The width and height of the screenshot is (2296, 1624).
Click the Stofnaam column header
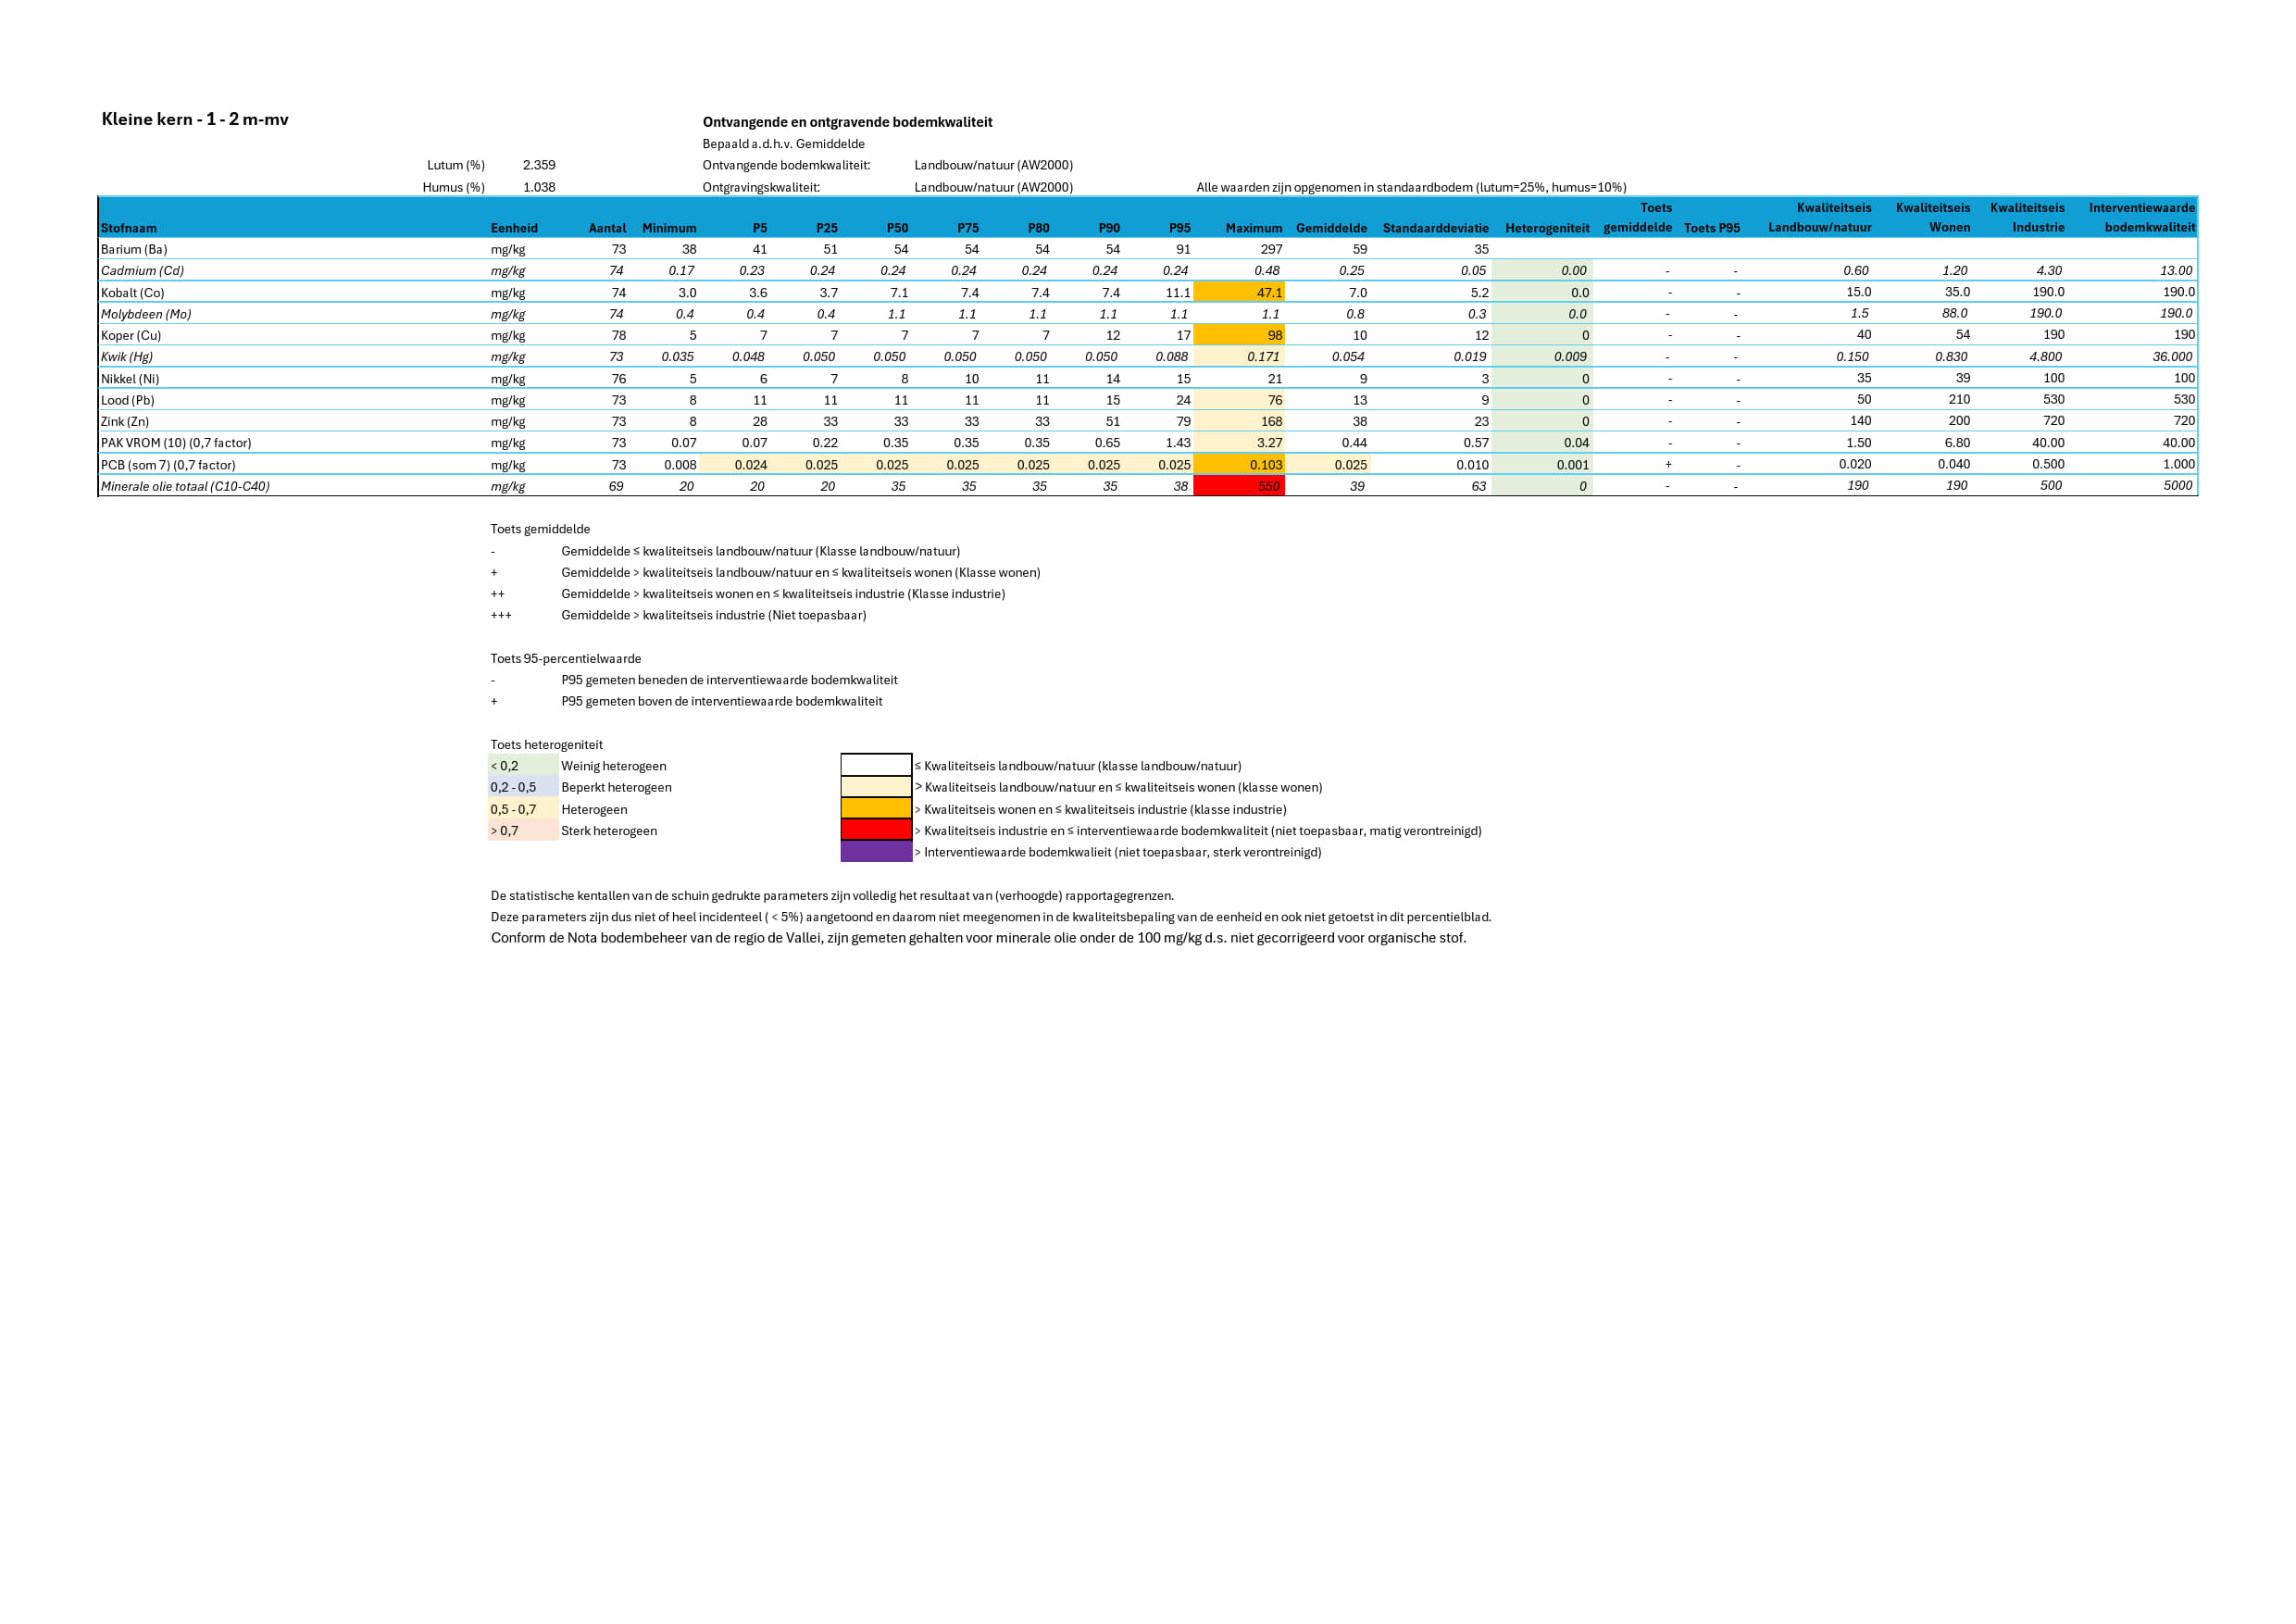coord(129,228)
